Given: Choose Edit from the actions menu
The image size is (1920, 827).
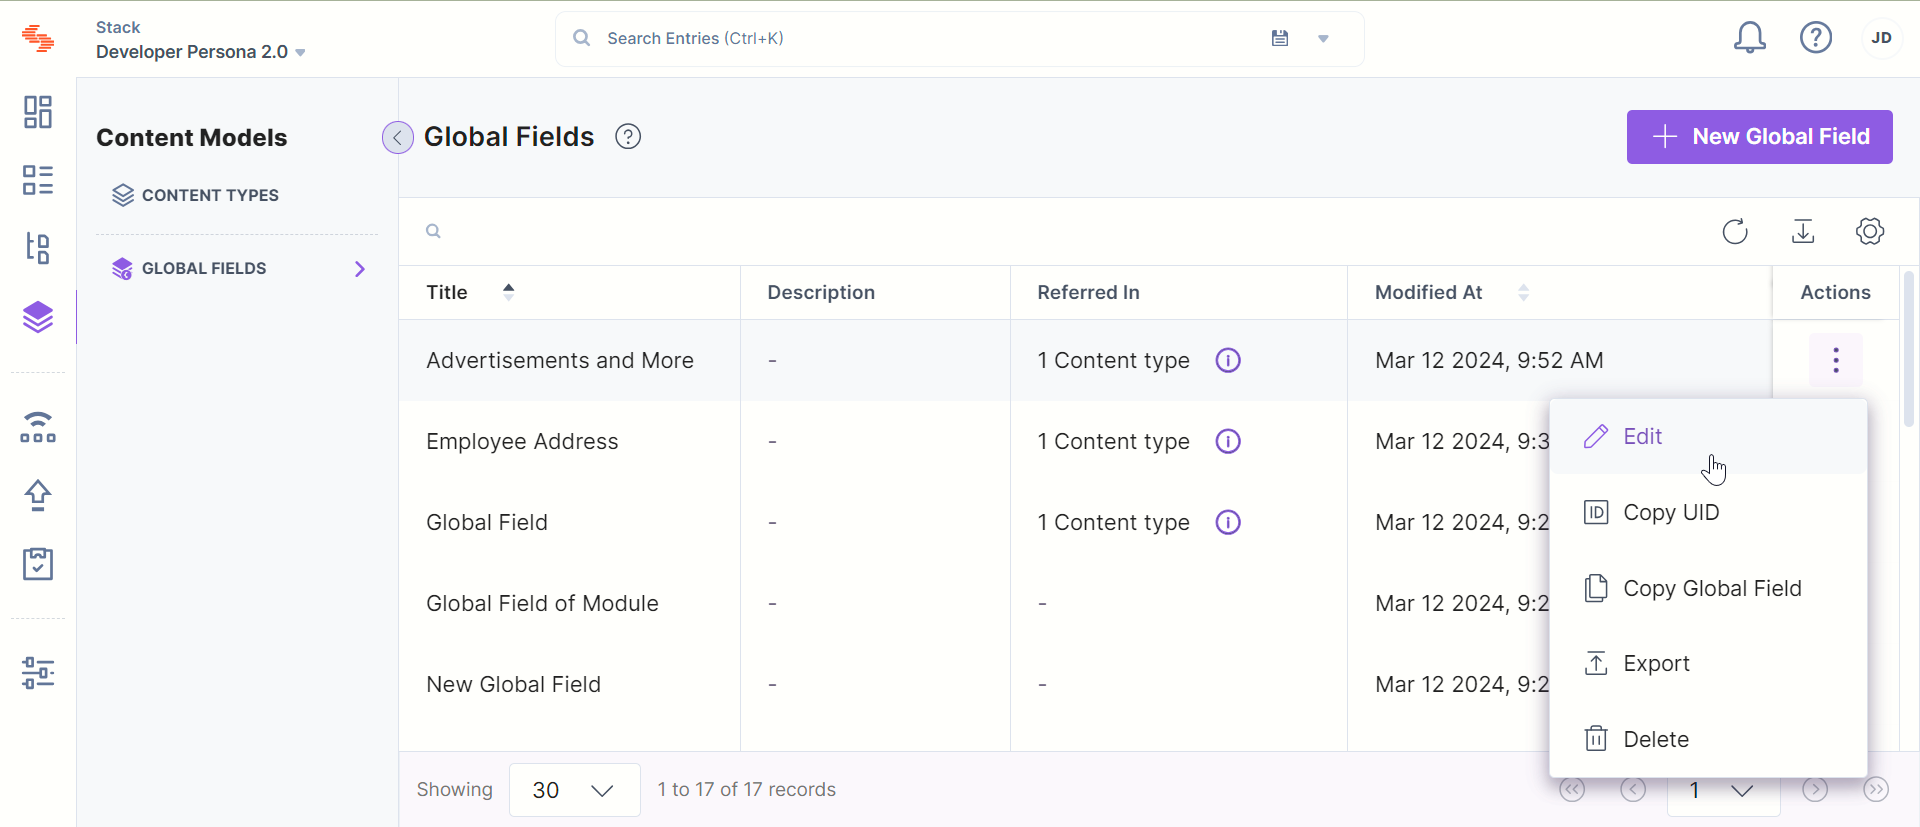Looking at the screenshot, I should (x=1708, y=436).
